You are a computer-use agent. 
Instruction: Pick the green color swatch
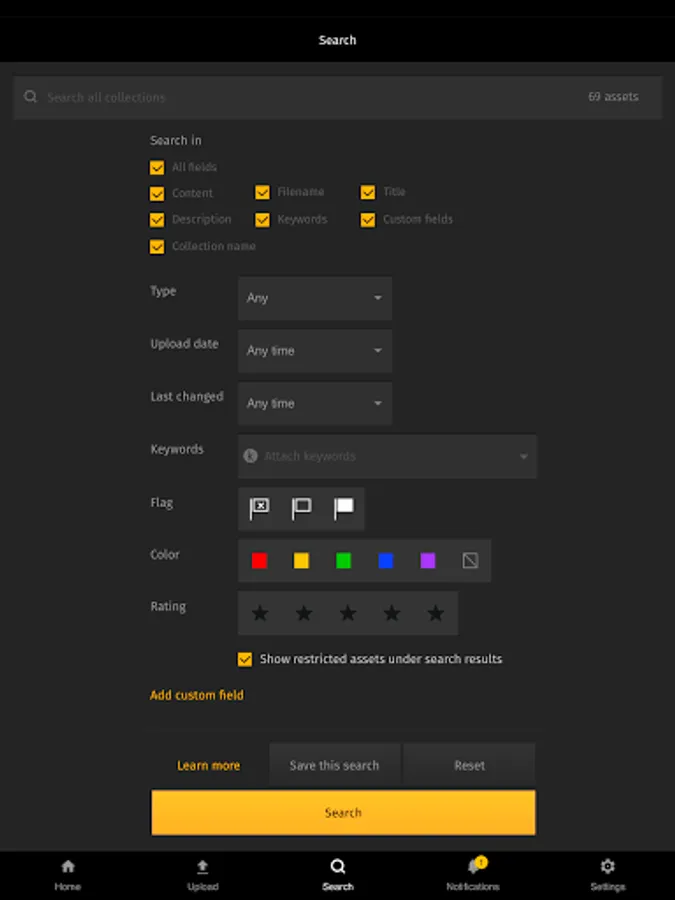tap(344, 560)
